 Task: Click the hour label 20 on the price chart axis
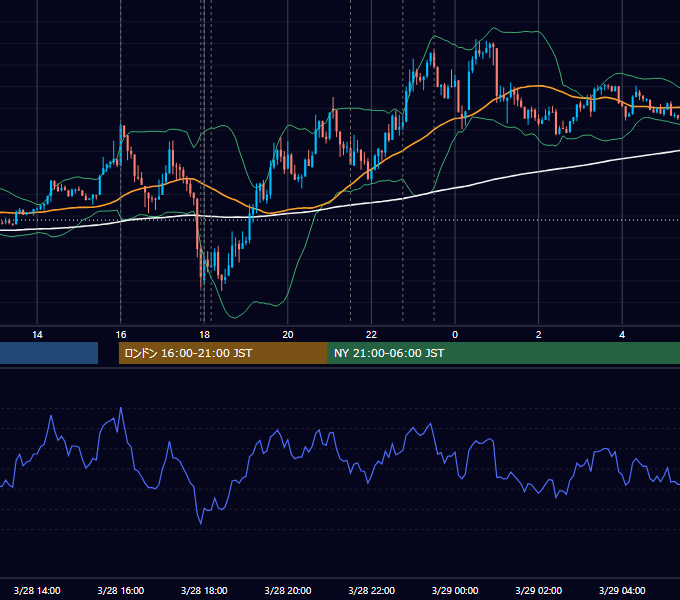(288, 335)
